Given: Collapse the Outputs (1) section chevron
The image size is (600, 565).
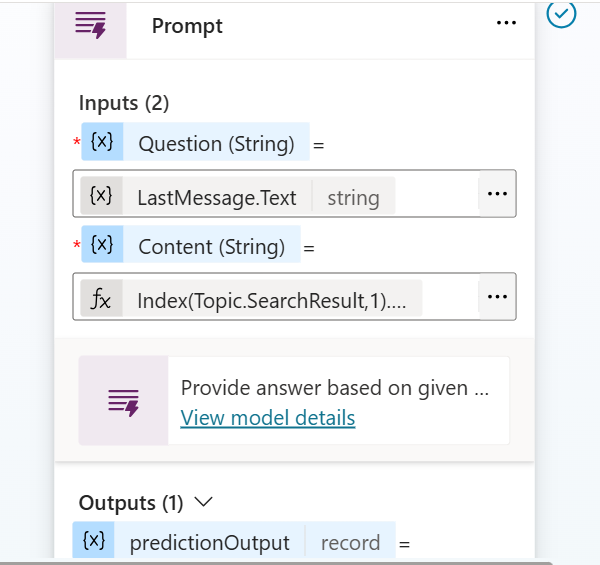Looking at the screenshot, I should pyautogui.click(x=204, y=501).
